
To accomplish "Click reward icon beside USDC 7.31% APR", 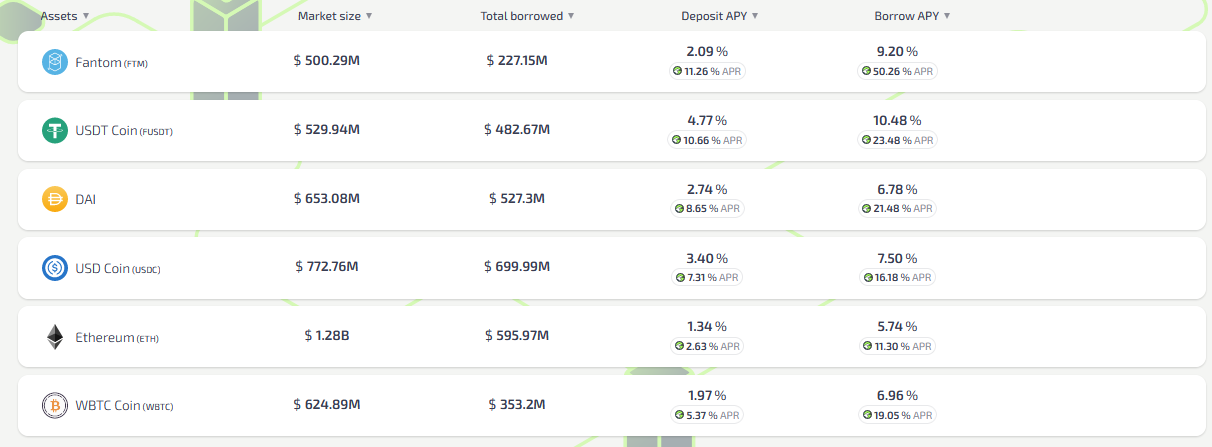I will click(x=680, y=277).
